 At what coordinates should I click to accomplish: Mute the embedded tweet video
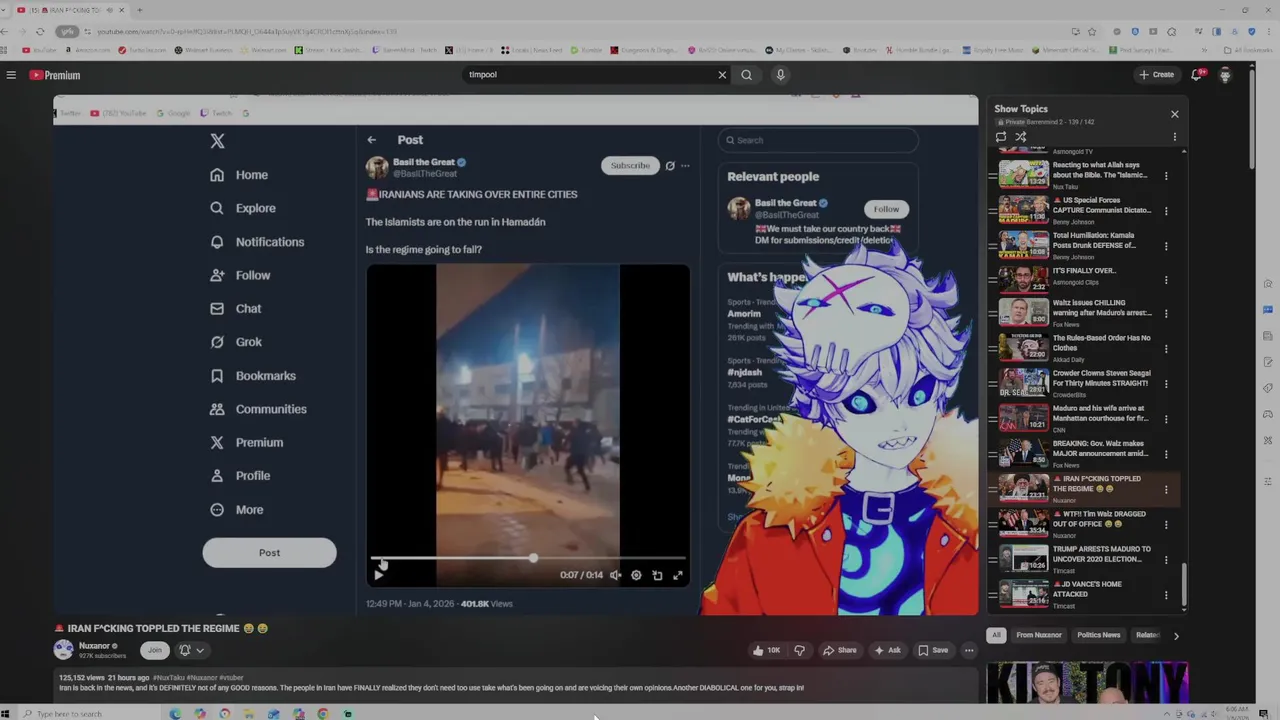click(615, 575)
